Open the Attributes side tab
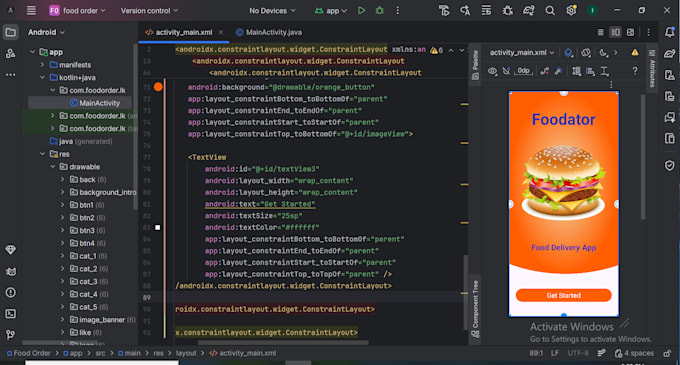This screenshot has width=680, height=365. [x=652, y=68]
